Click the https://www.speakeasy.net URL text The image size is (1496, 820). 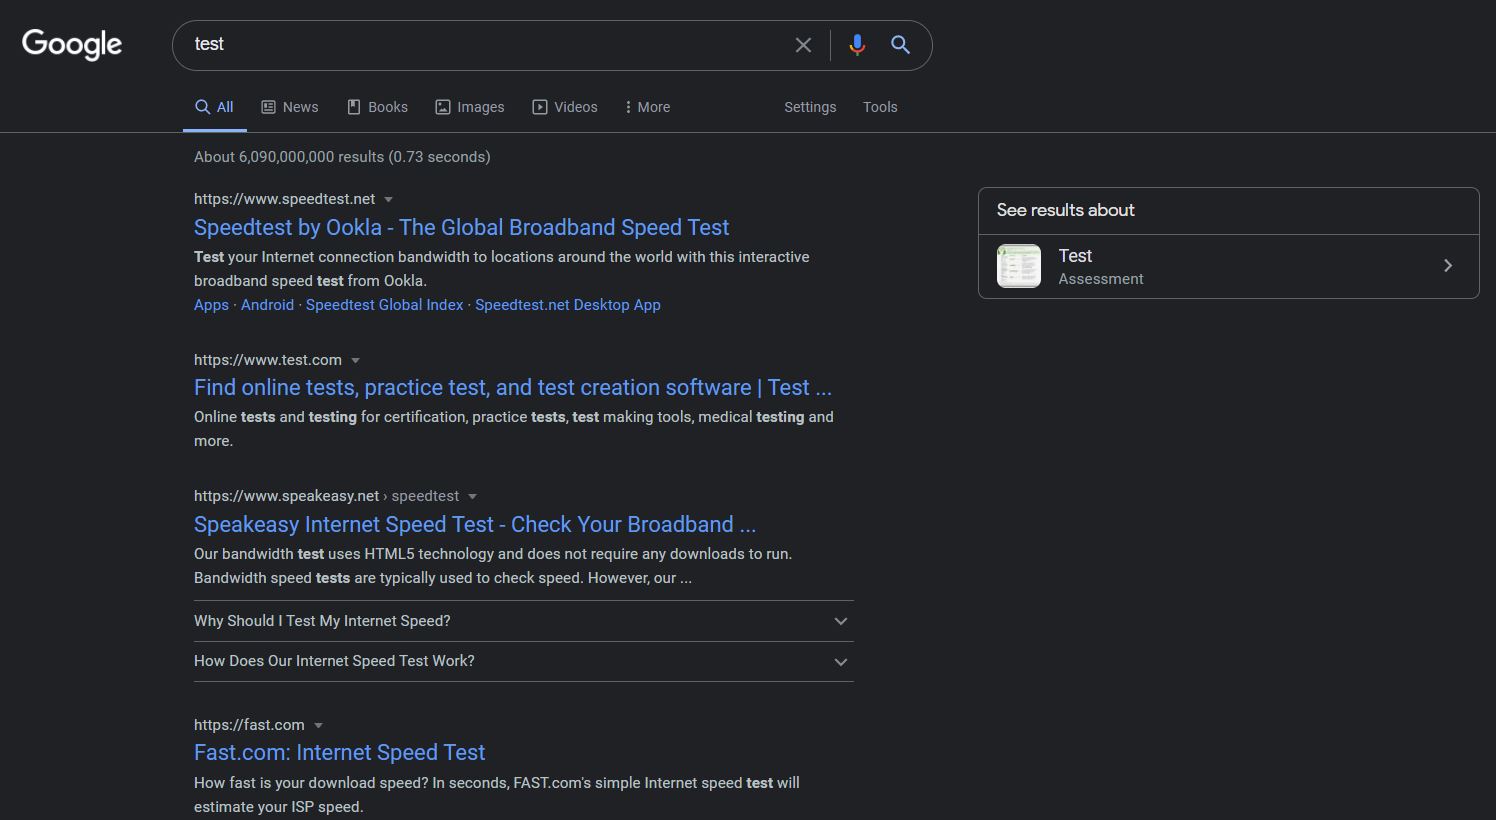[x=287, y=496]
